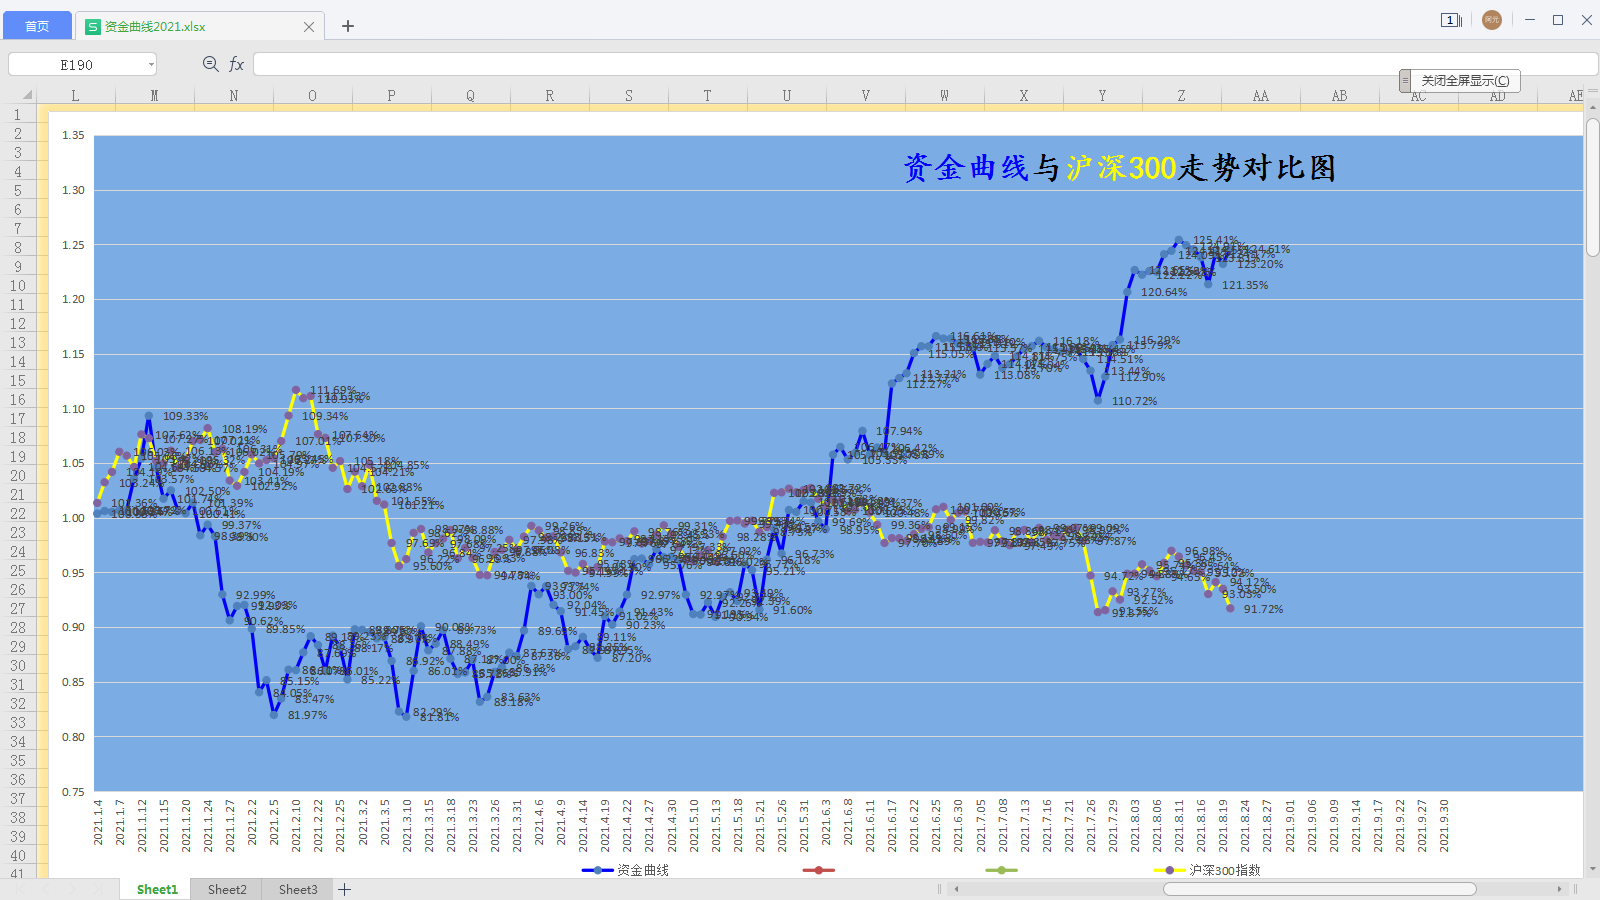This screenshot has height=900, width=1600.
Task: Select row 1 header
Action: pyautogui.click(x=17, y=115)
